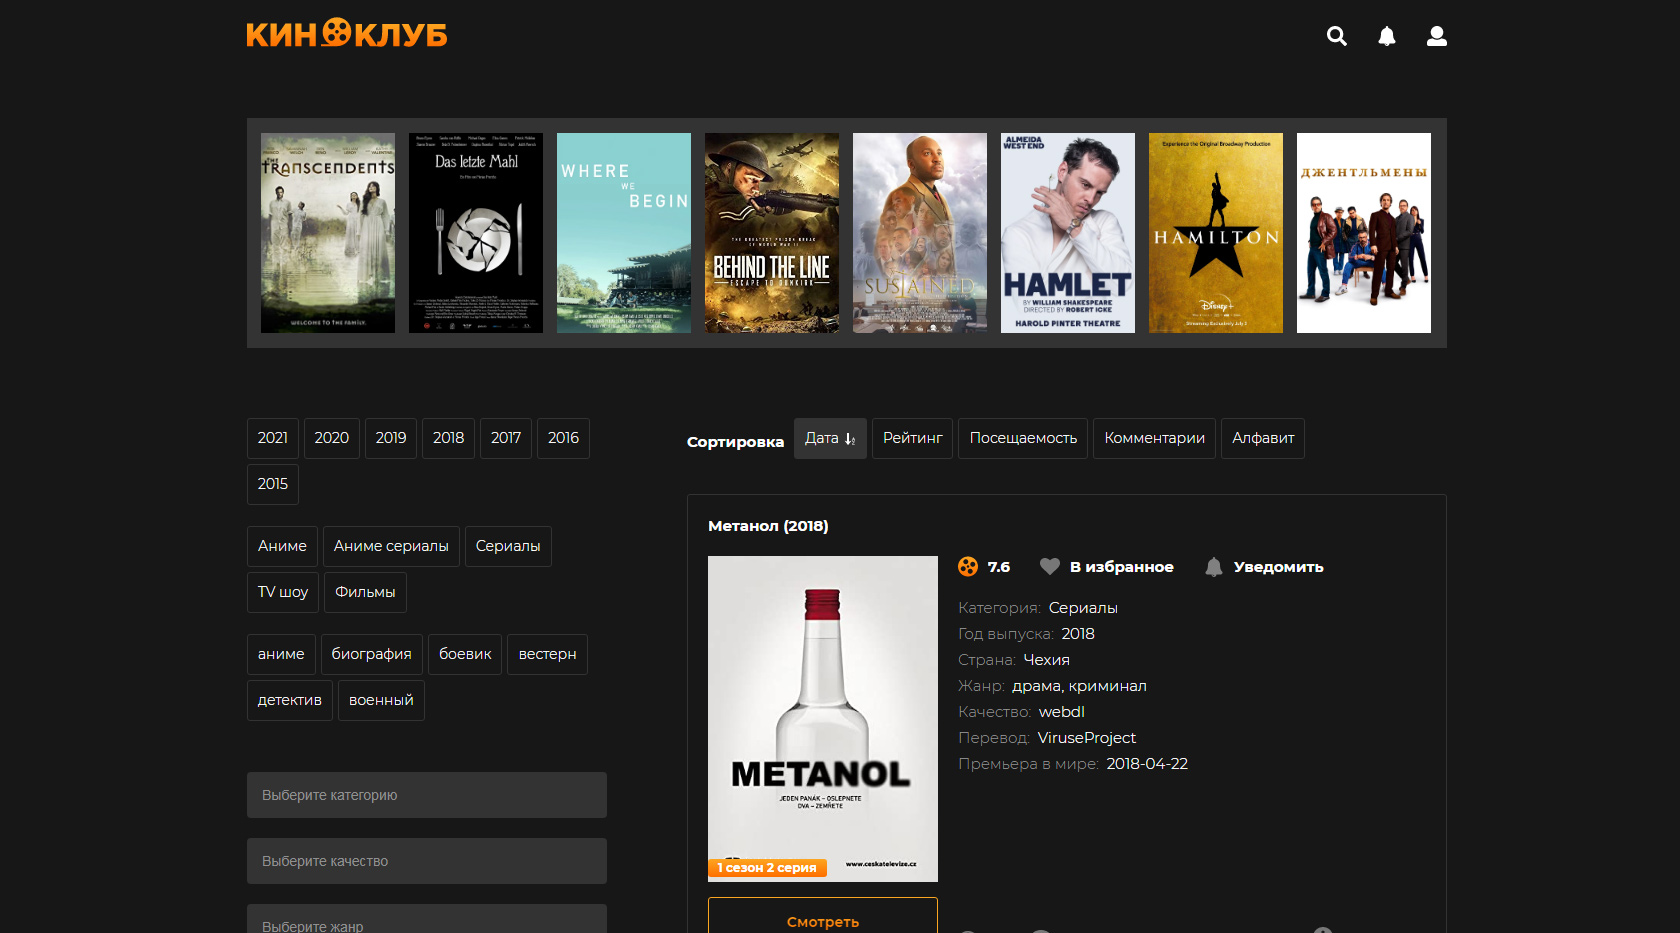
Task: Select the Аниме category
Action: tap(282, 546)
